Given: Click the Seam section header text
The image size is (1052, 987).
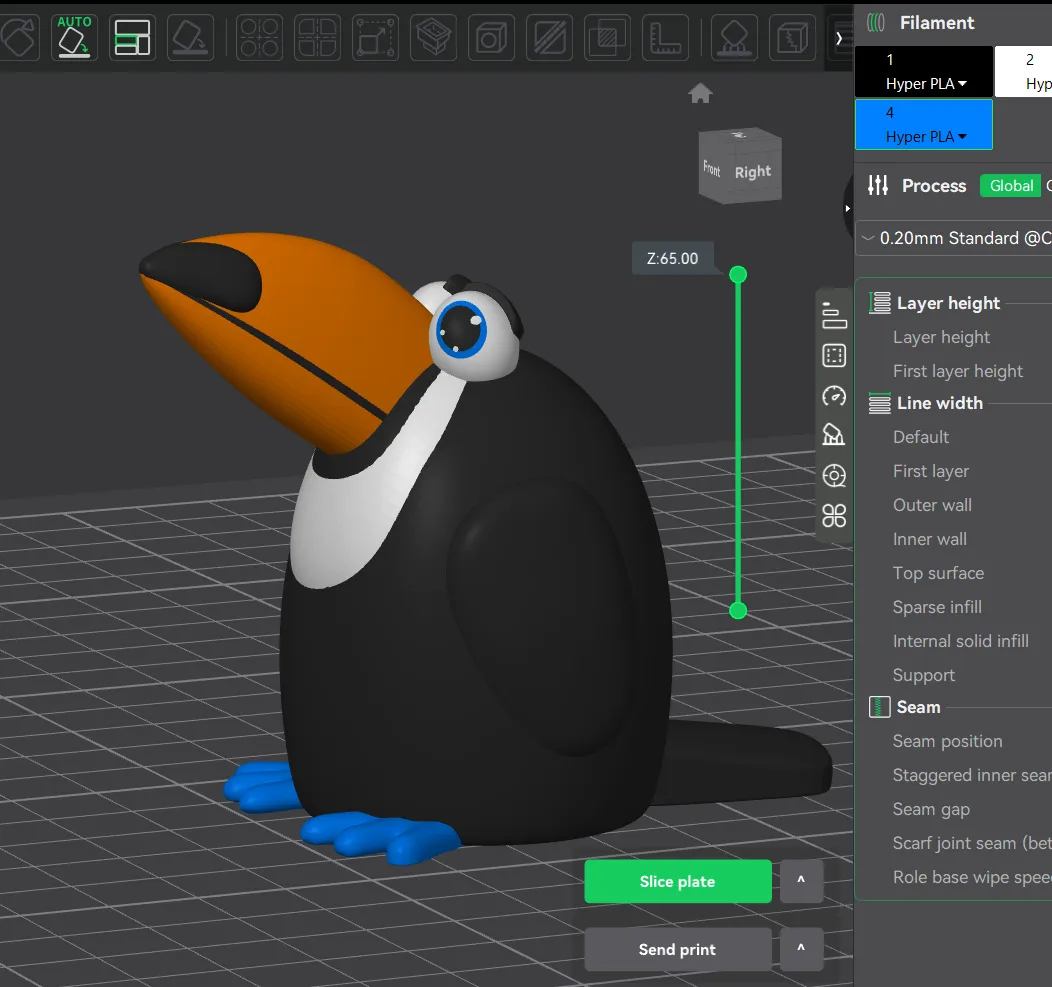Looking at the screenshot, I should [x=918, y=707].
